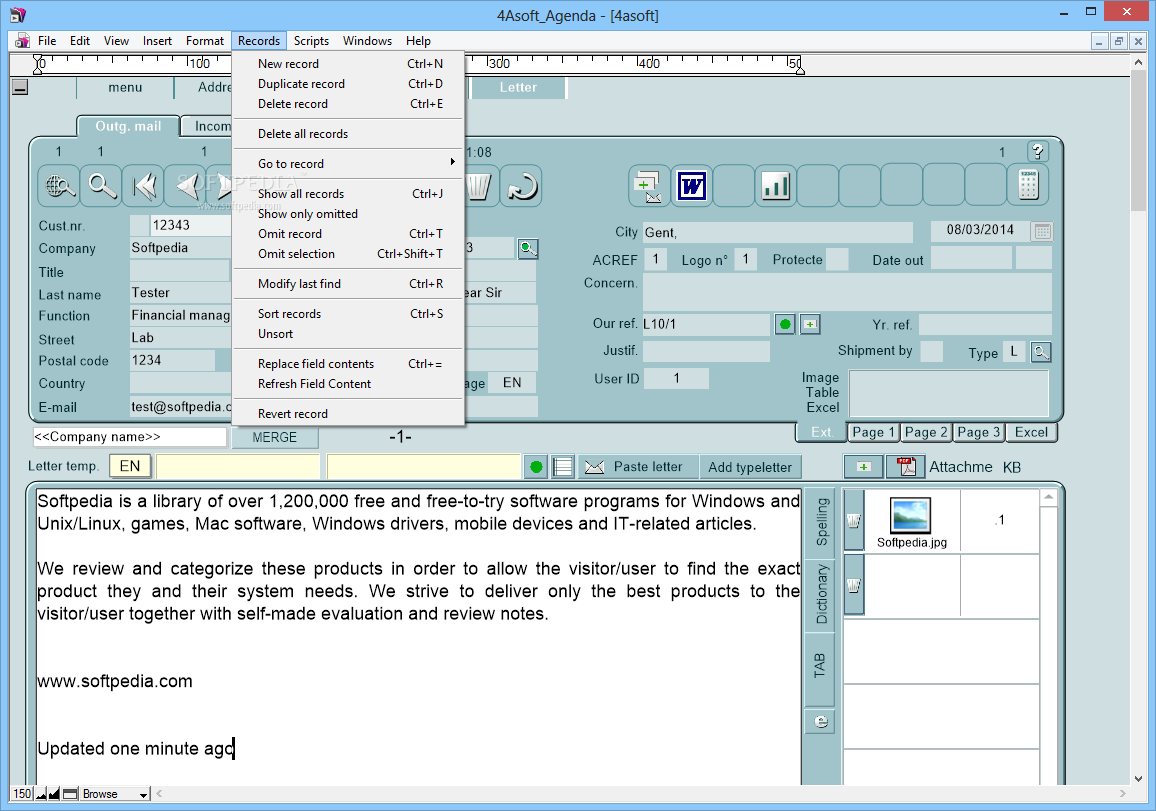Click the EN letter template language button
This screenshot has width=1156, height=811.
(x=130, y=466)
